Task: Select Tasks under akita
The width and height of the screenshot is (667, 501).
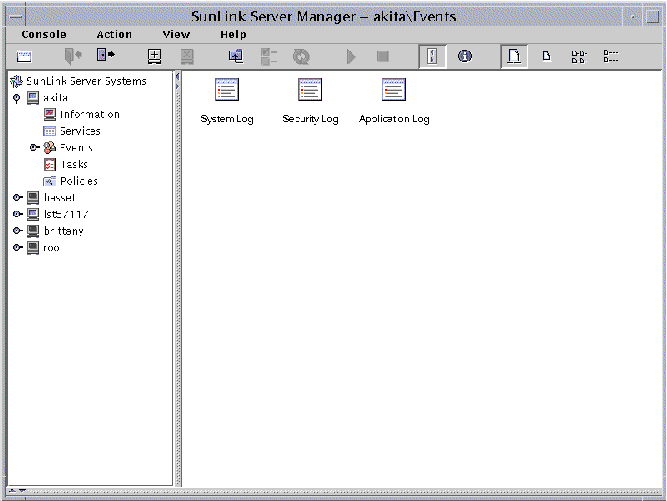Action: point(74,164)
